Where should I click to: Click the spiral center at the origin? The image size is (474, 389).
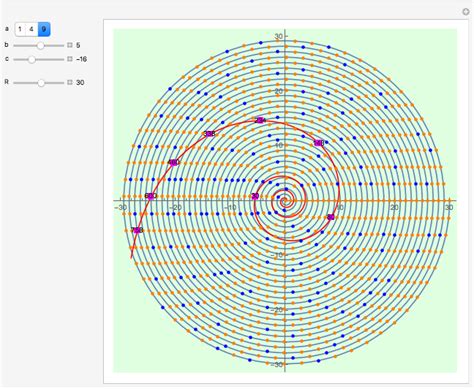click(x=284, y=201)
